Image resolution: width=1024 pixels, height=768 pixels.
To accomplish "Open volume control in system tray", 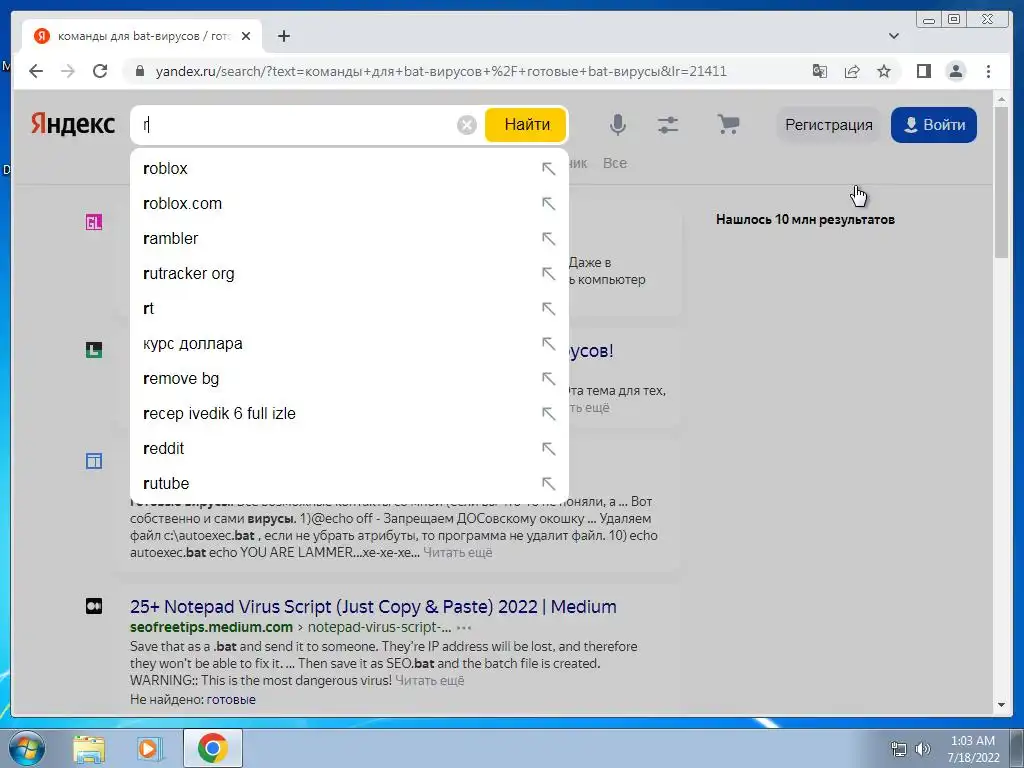I will point(923,749).
